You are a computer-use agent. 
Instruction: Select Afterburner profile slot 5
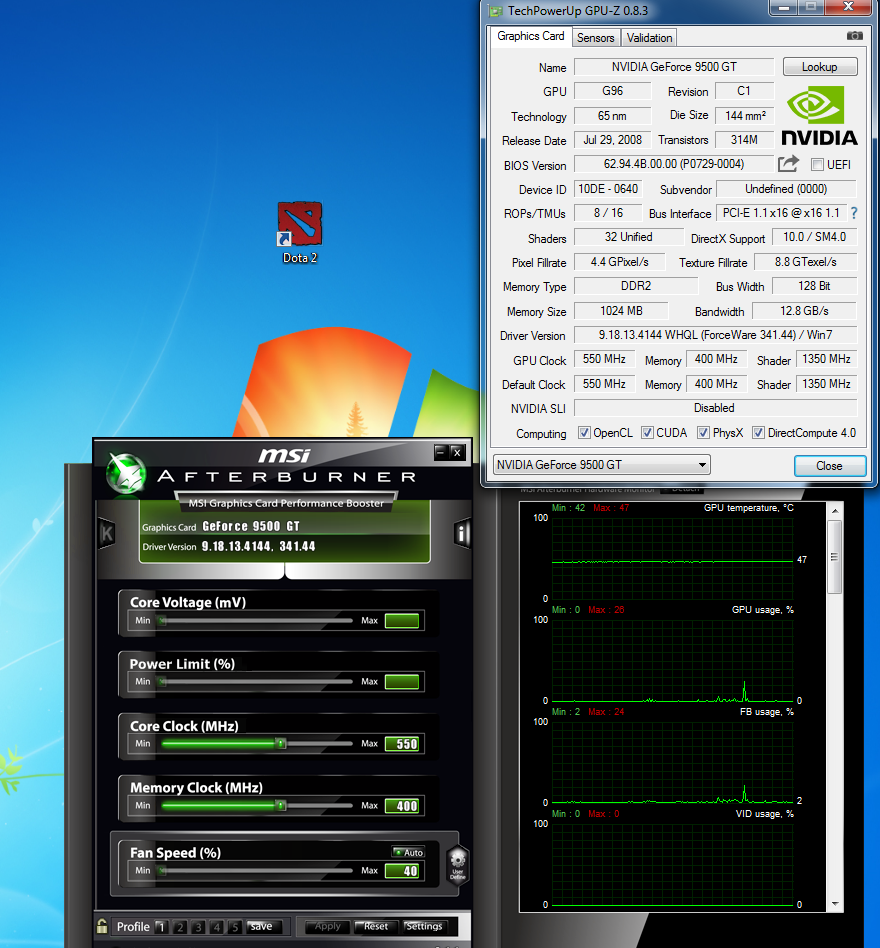click(236, 927)
